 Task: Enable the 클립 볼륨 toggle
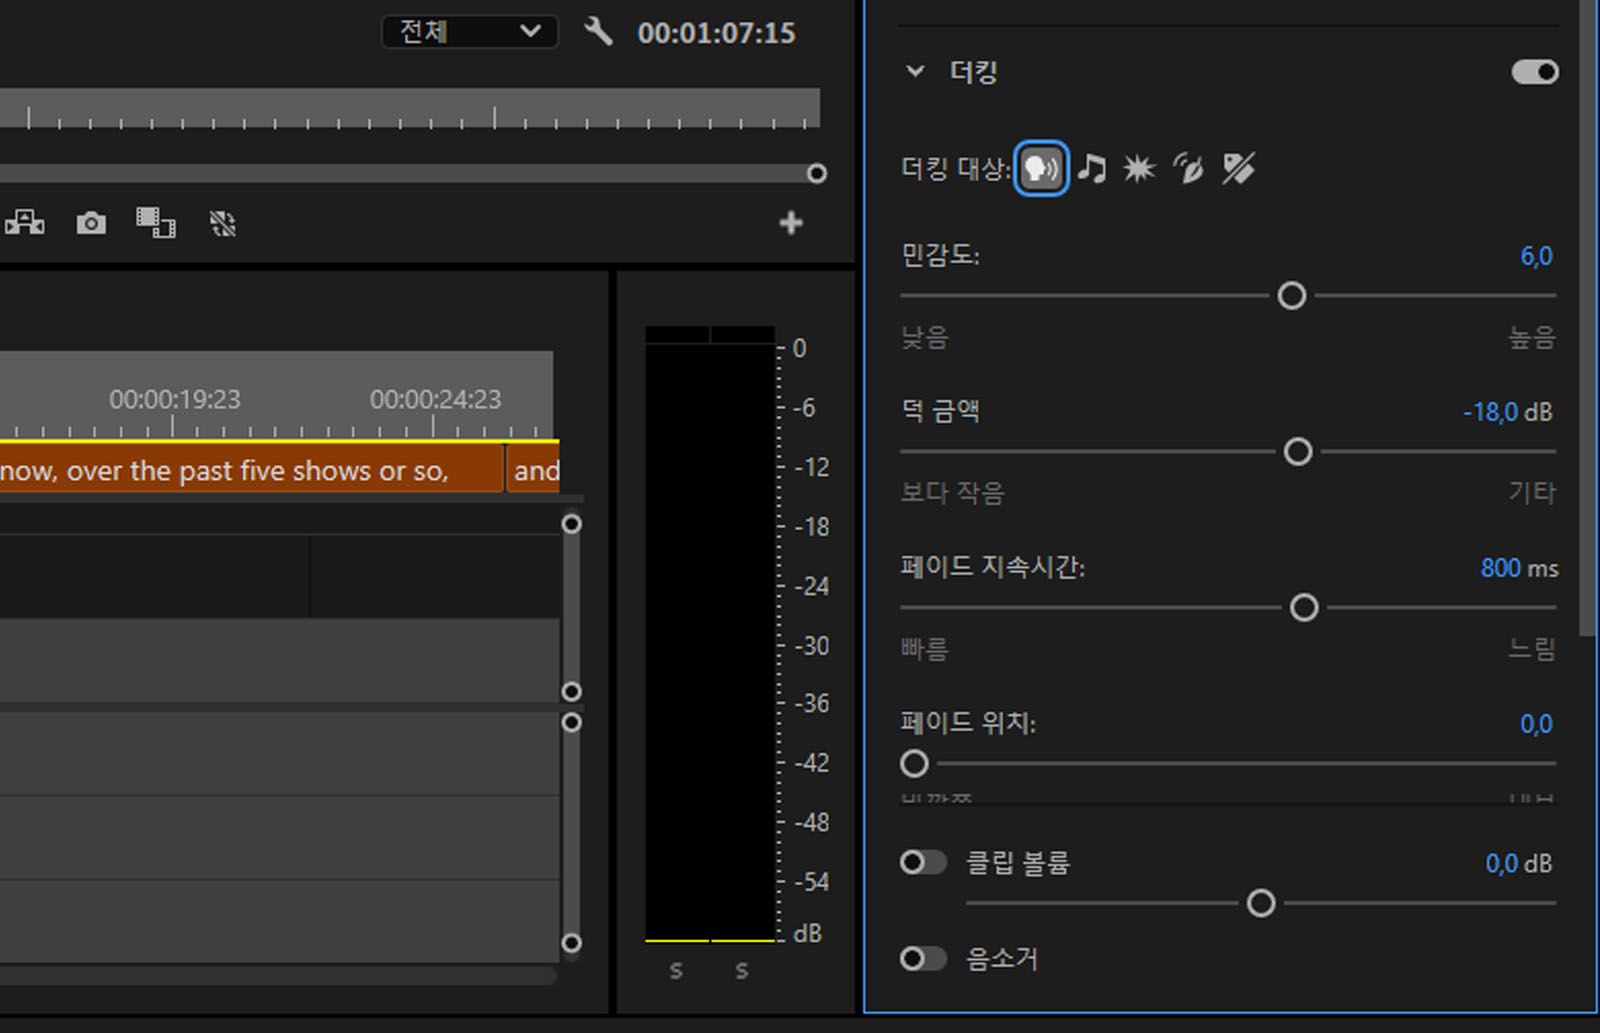[x=923, y=862]
